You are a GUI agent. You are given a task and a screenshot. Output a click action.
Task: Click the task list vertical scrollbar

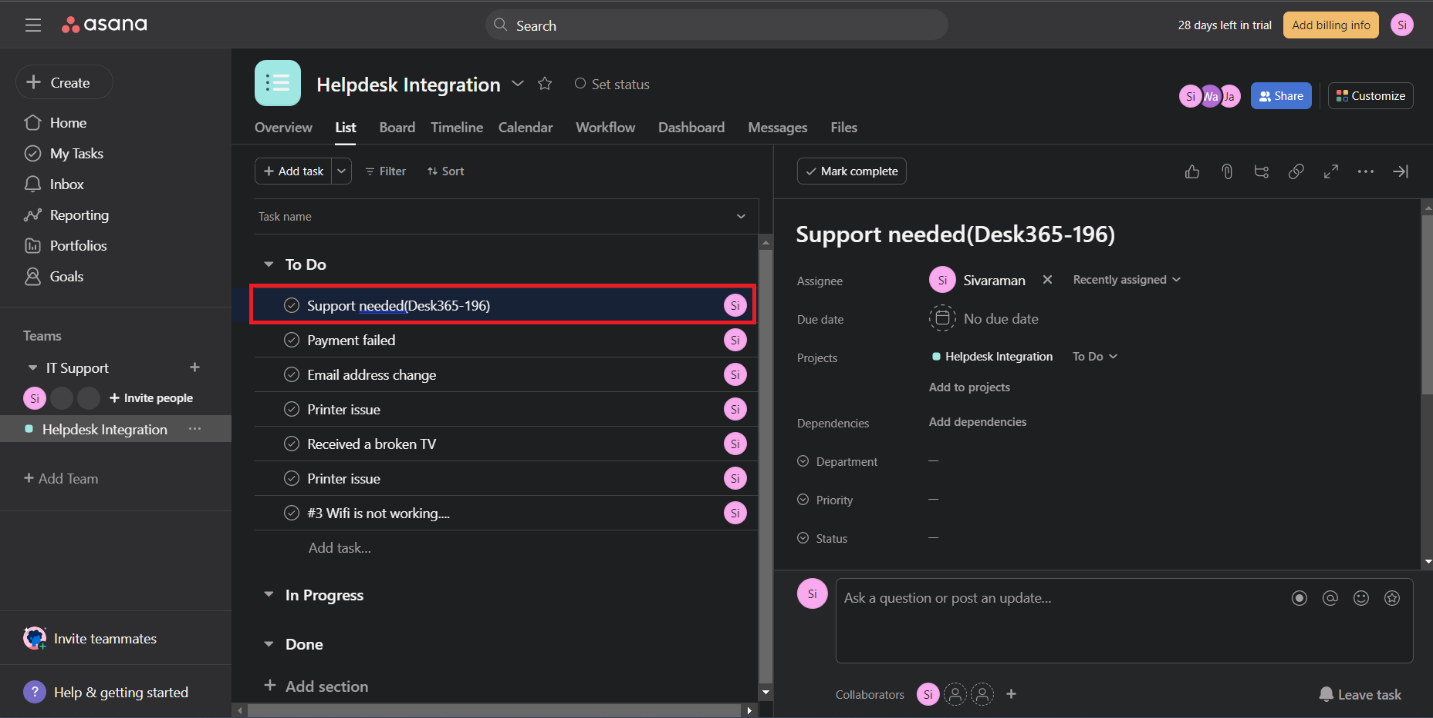point(766,467)
